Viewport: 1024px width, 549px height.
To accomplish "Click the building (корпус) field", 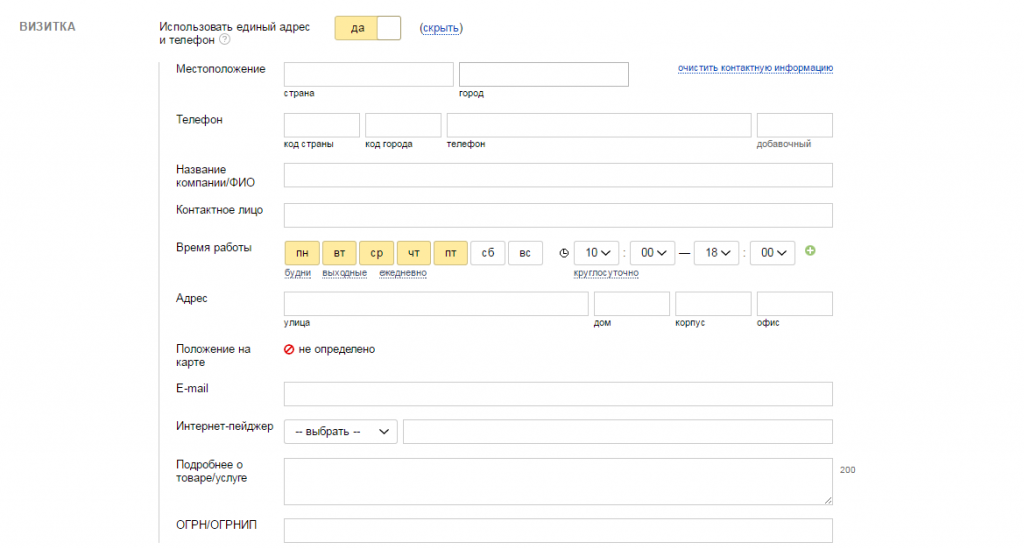I will 713,304.
